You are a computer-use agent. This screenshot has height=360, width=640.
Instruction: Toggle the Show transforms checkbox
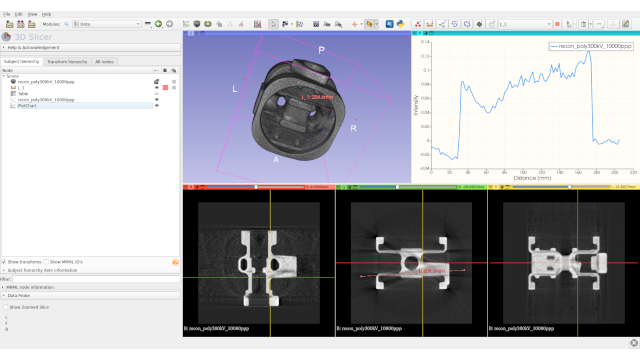(x=4, y=262)
